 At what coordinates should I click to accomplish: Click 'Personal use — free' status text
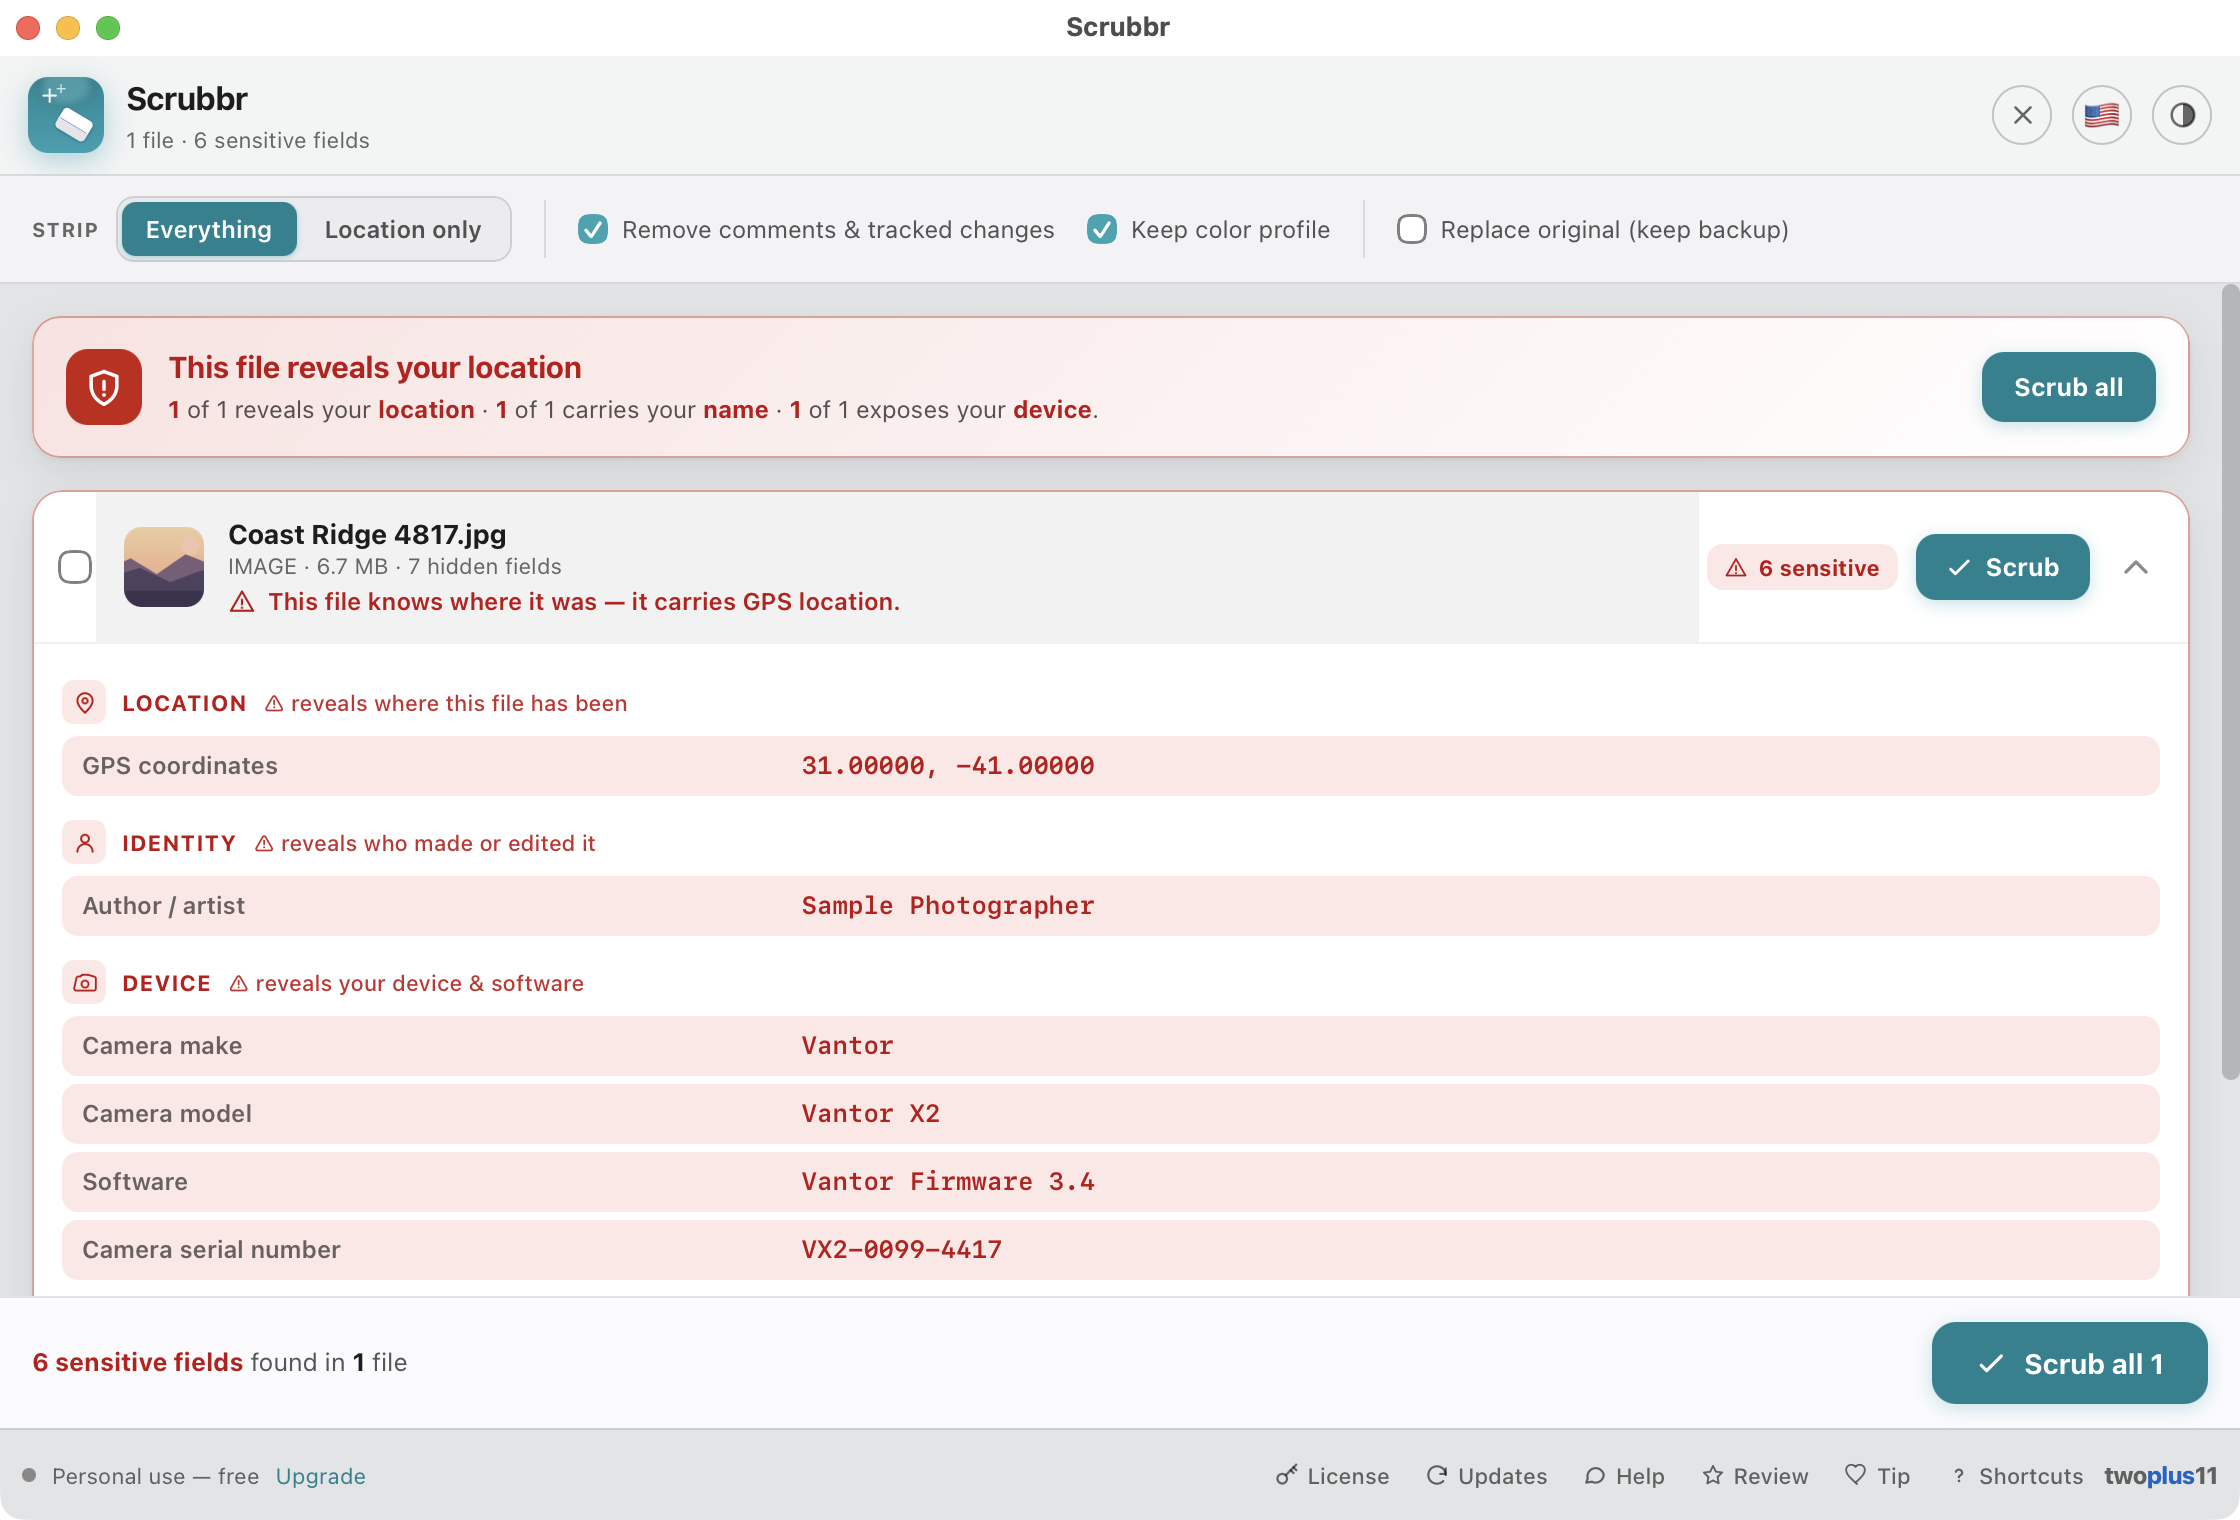click(155, 1475)
